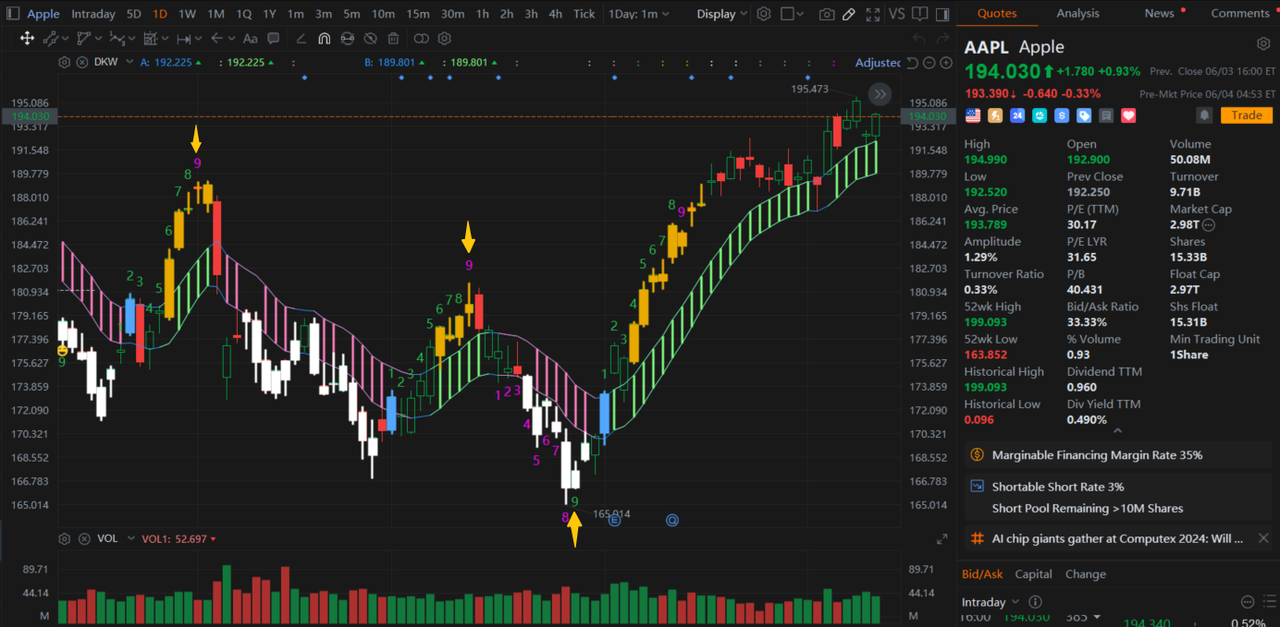This screenshot has height=627, width=1280.
Task: Open the Comments tab
Action: (x=1239, y=13)
